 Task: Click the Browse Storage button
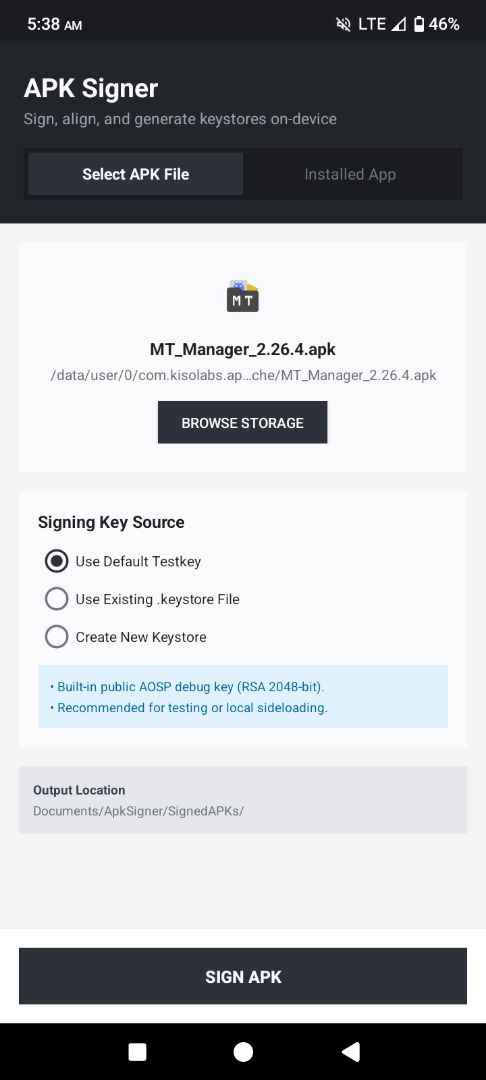(242, 422)
